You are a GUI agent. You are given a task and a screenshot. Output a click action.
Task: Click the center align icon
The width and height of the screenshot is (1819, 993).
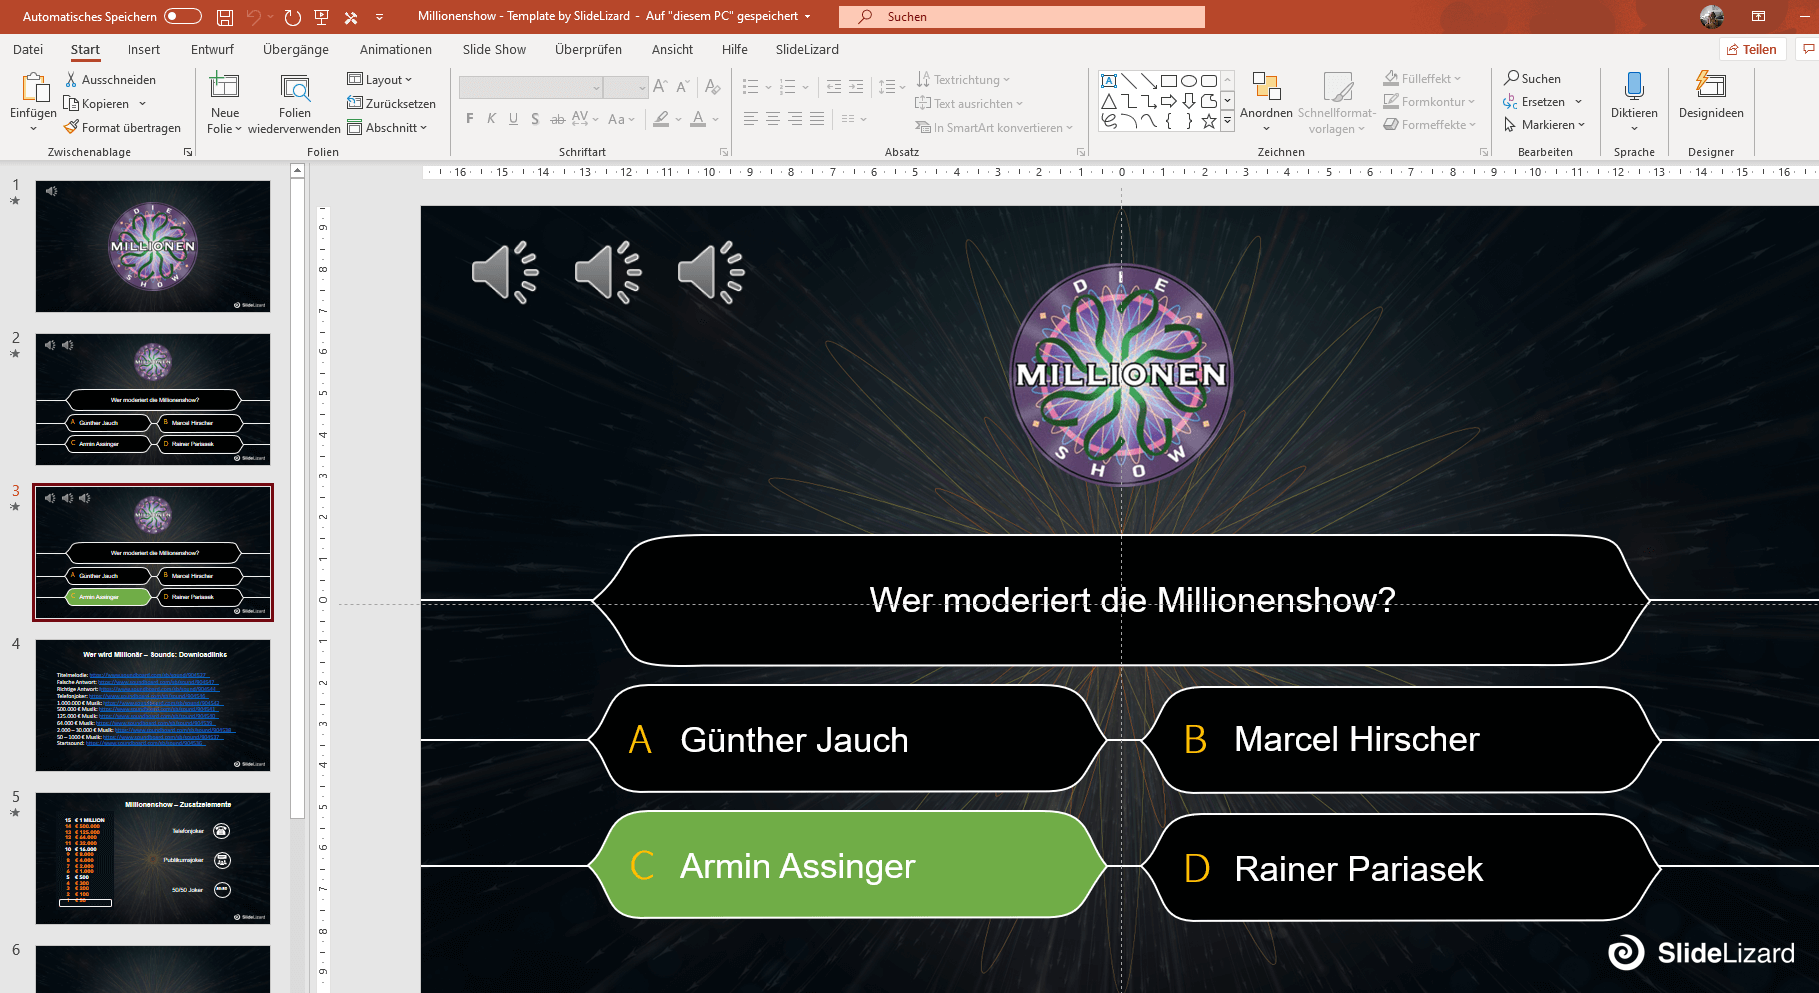pyautogui.click(x=773, y=119)
